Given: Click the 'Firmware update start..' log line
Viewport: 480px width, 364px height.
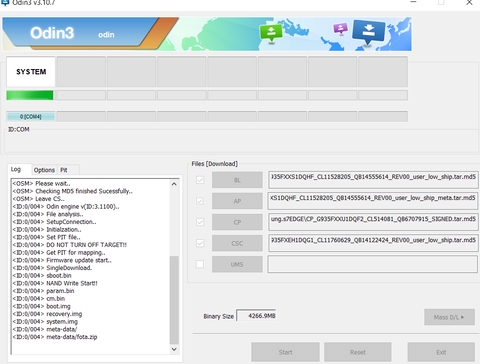Looking at the screenshot, I should [x=62, y=260].
